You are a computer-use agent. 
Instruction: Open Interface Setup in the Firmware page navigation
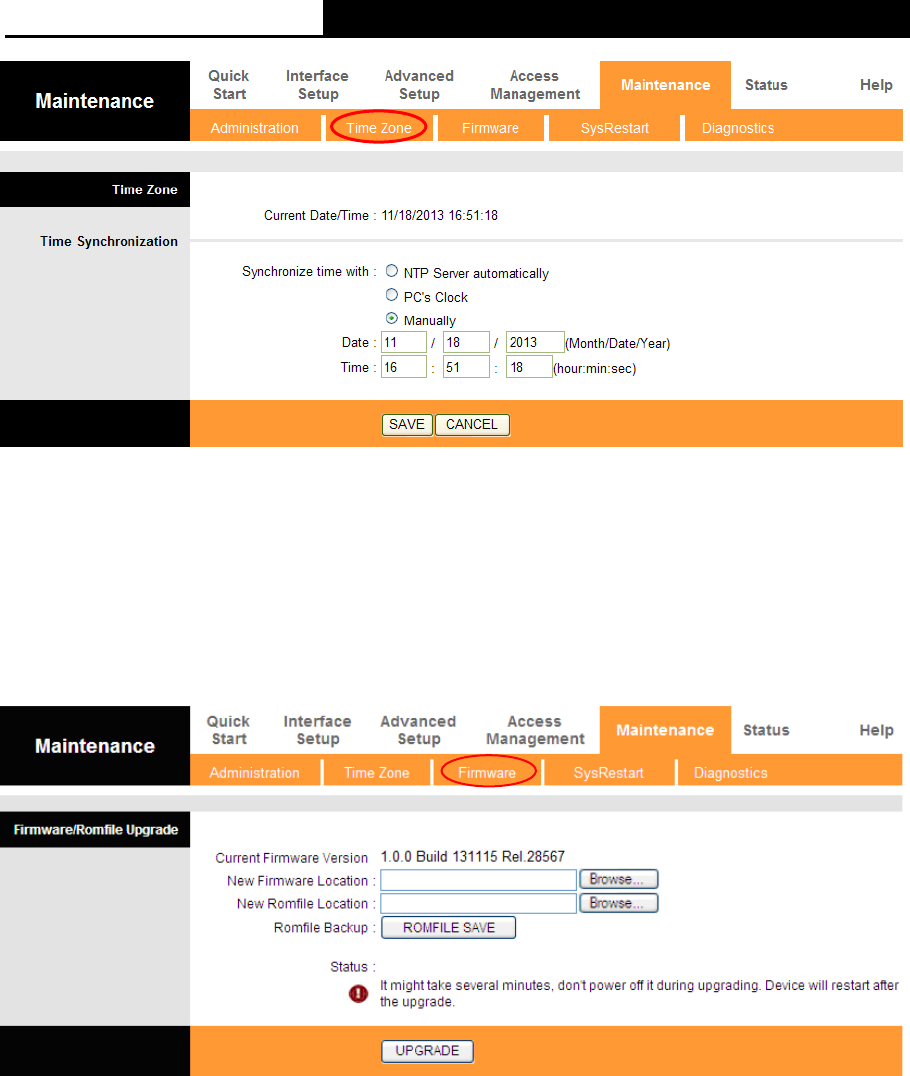click(317, 730)
